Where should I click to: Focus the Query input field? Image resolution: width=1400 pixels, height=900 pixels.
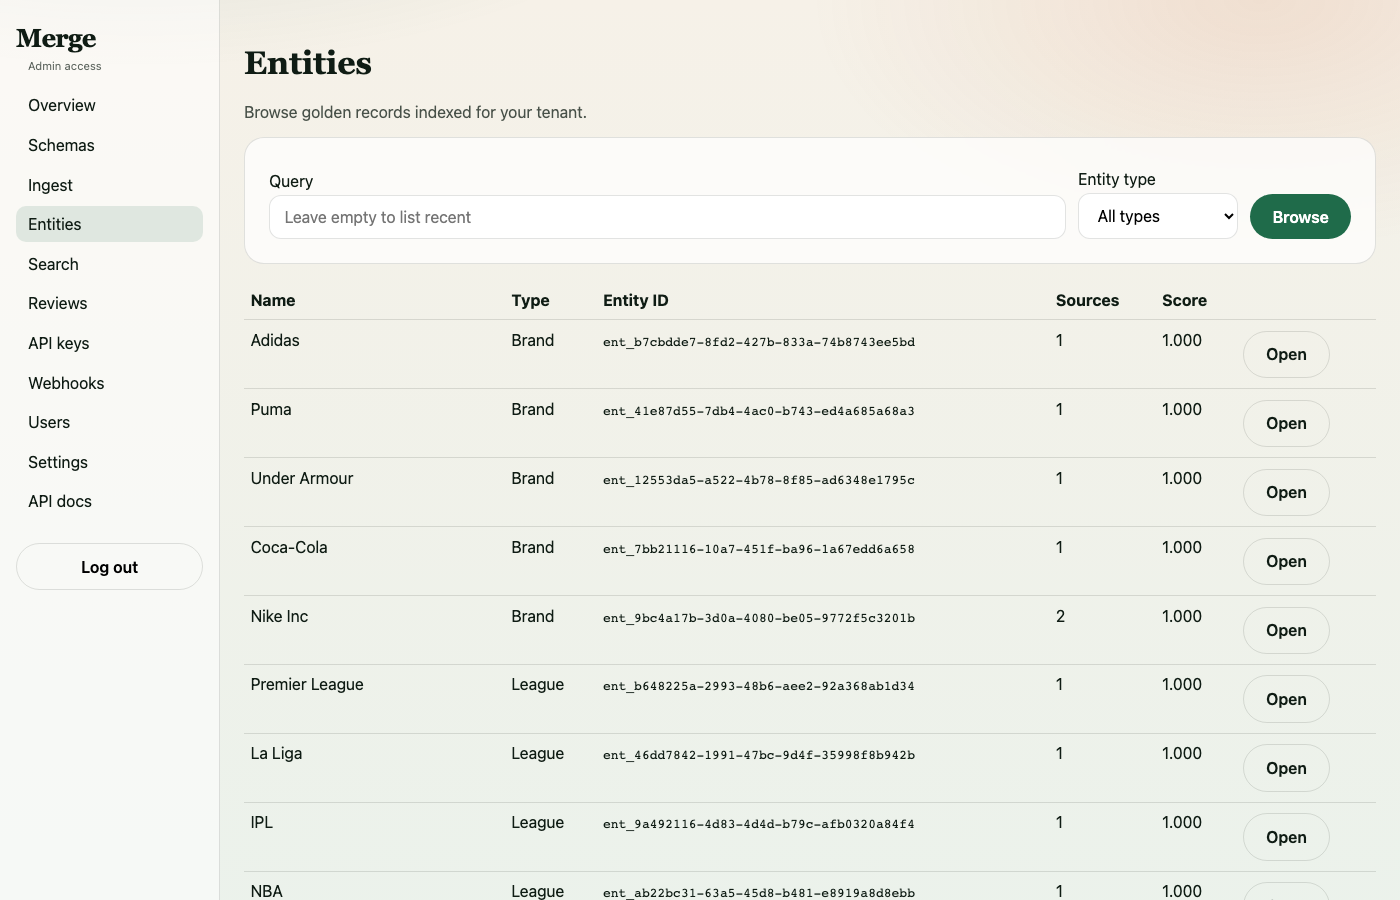[x=667, y=217]
